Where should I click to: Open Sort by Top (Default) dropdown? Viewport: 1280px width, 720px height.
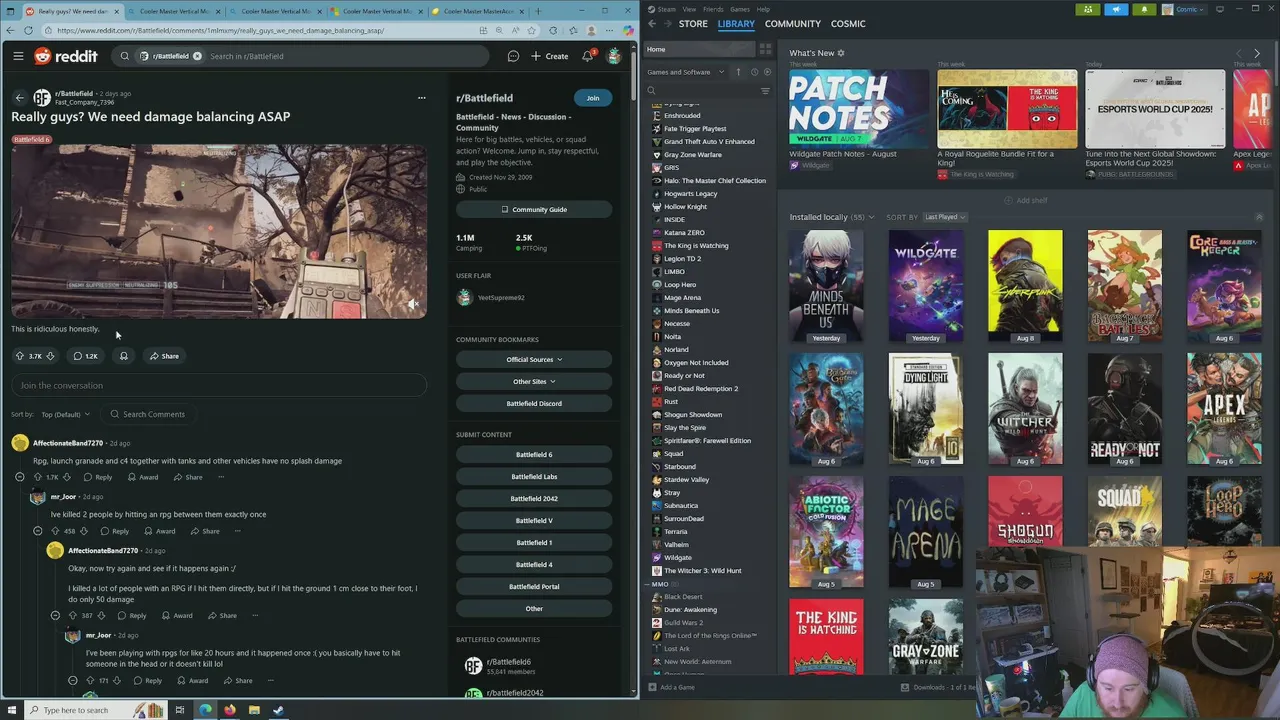pos(65,414)
